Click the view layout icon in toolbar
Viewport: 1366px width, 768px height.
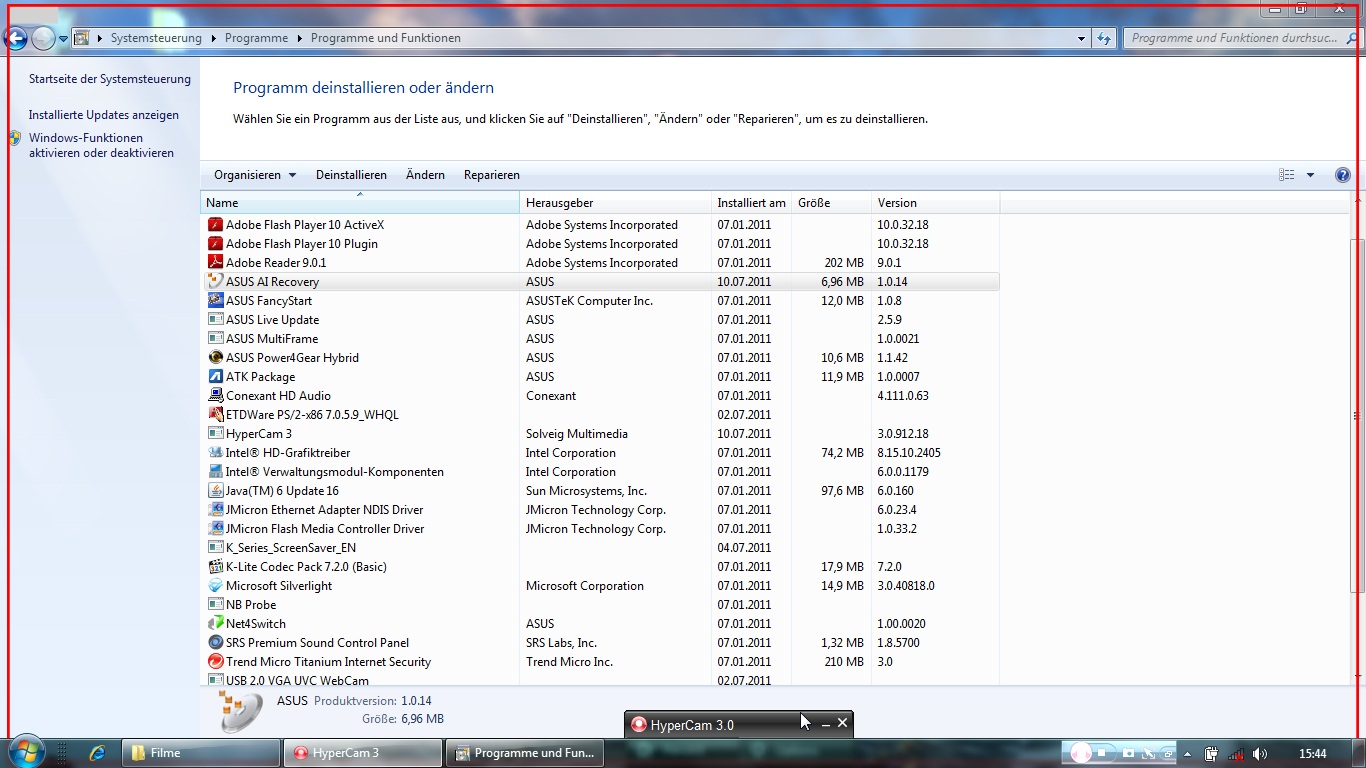(1287, 175)
